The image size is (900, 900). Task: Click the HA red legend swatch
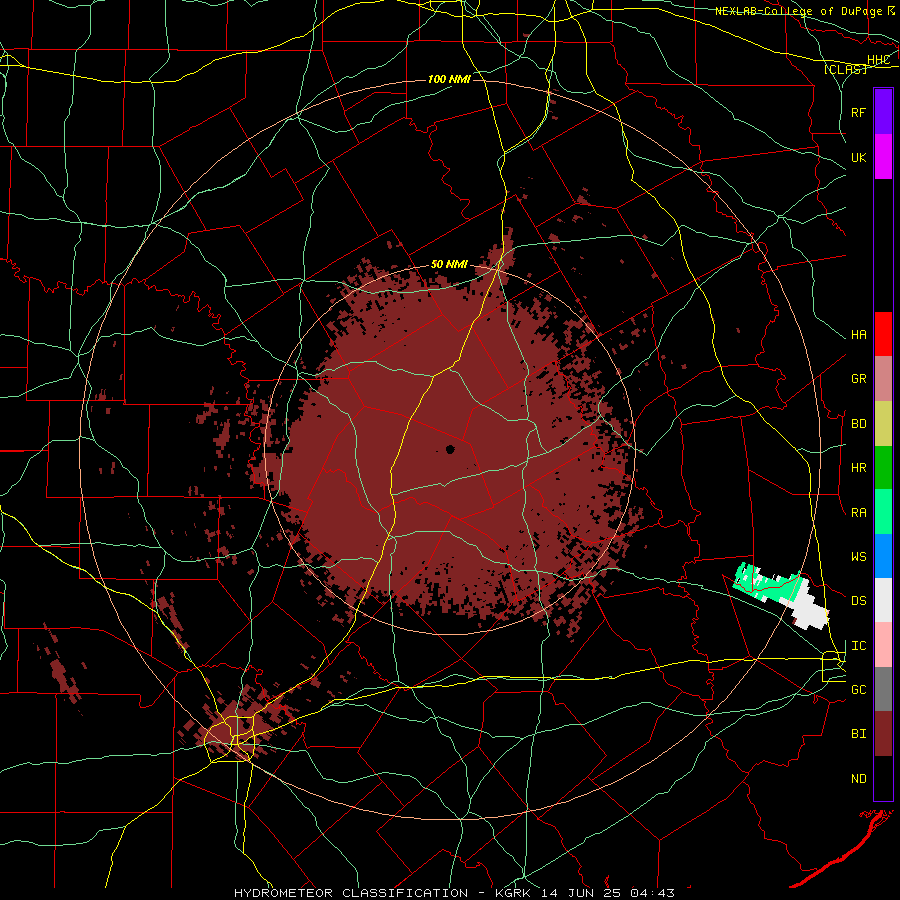(x=883, y=334)
